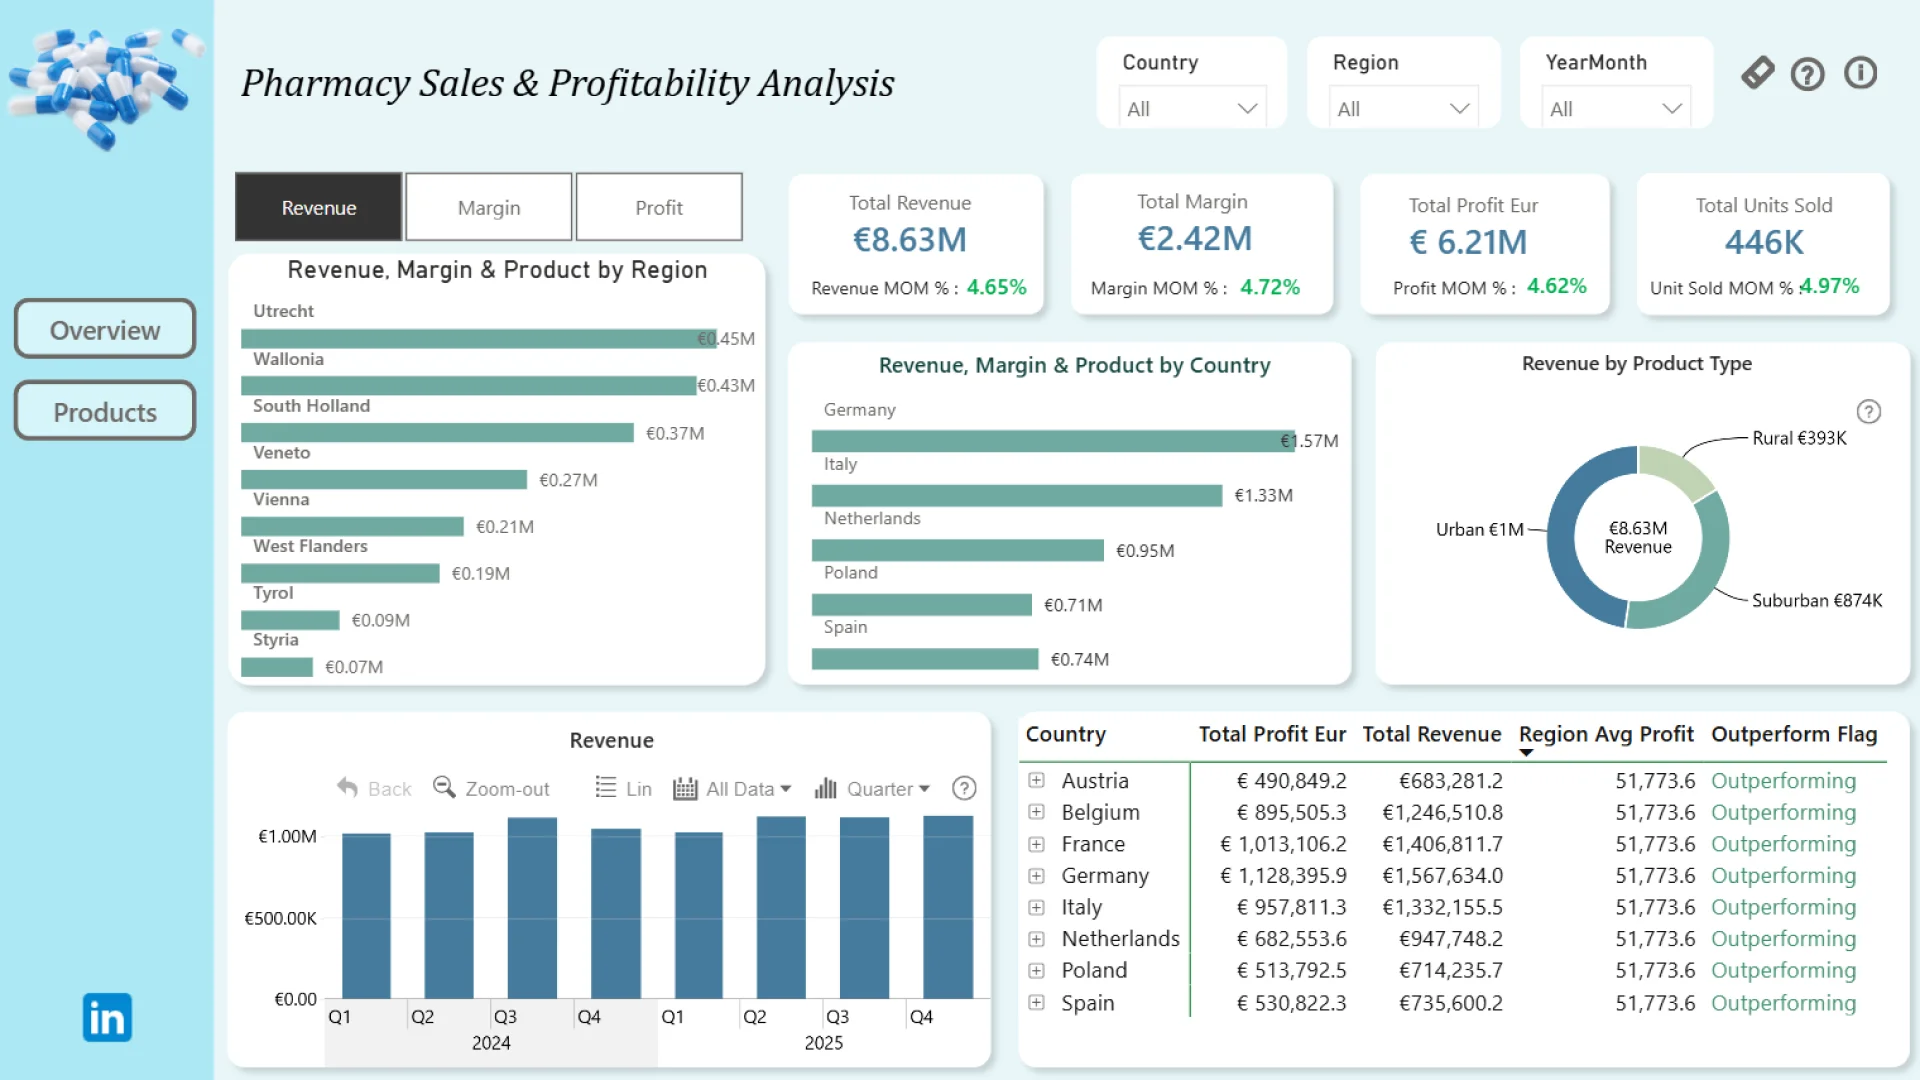1920x1080 pixels.
Task: Click the Zoom-out magnifier icon
Action: click(444, 788)
